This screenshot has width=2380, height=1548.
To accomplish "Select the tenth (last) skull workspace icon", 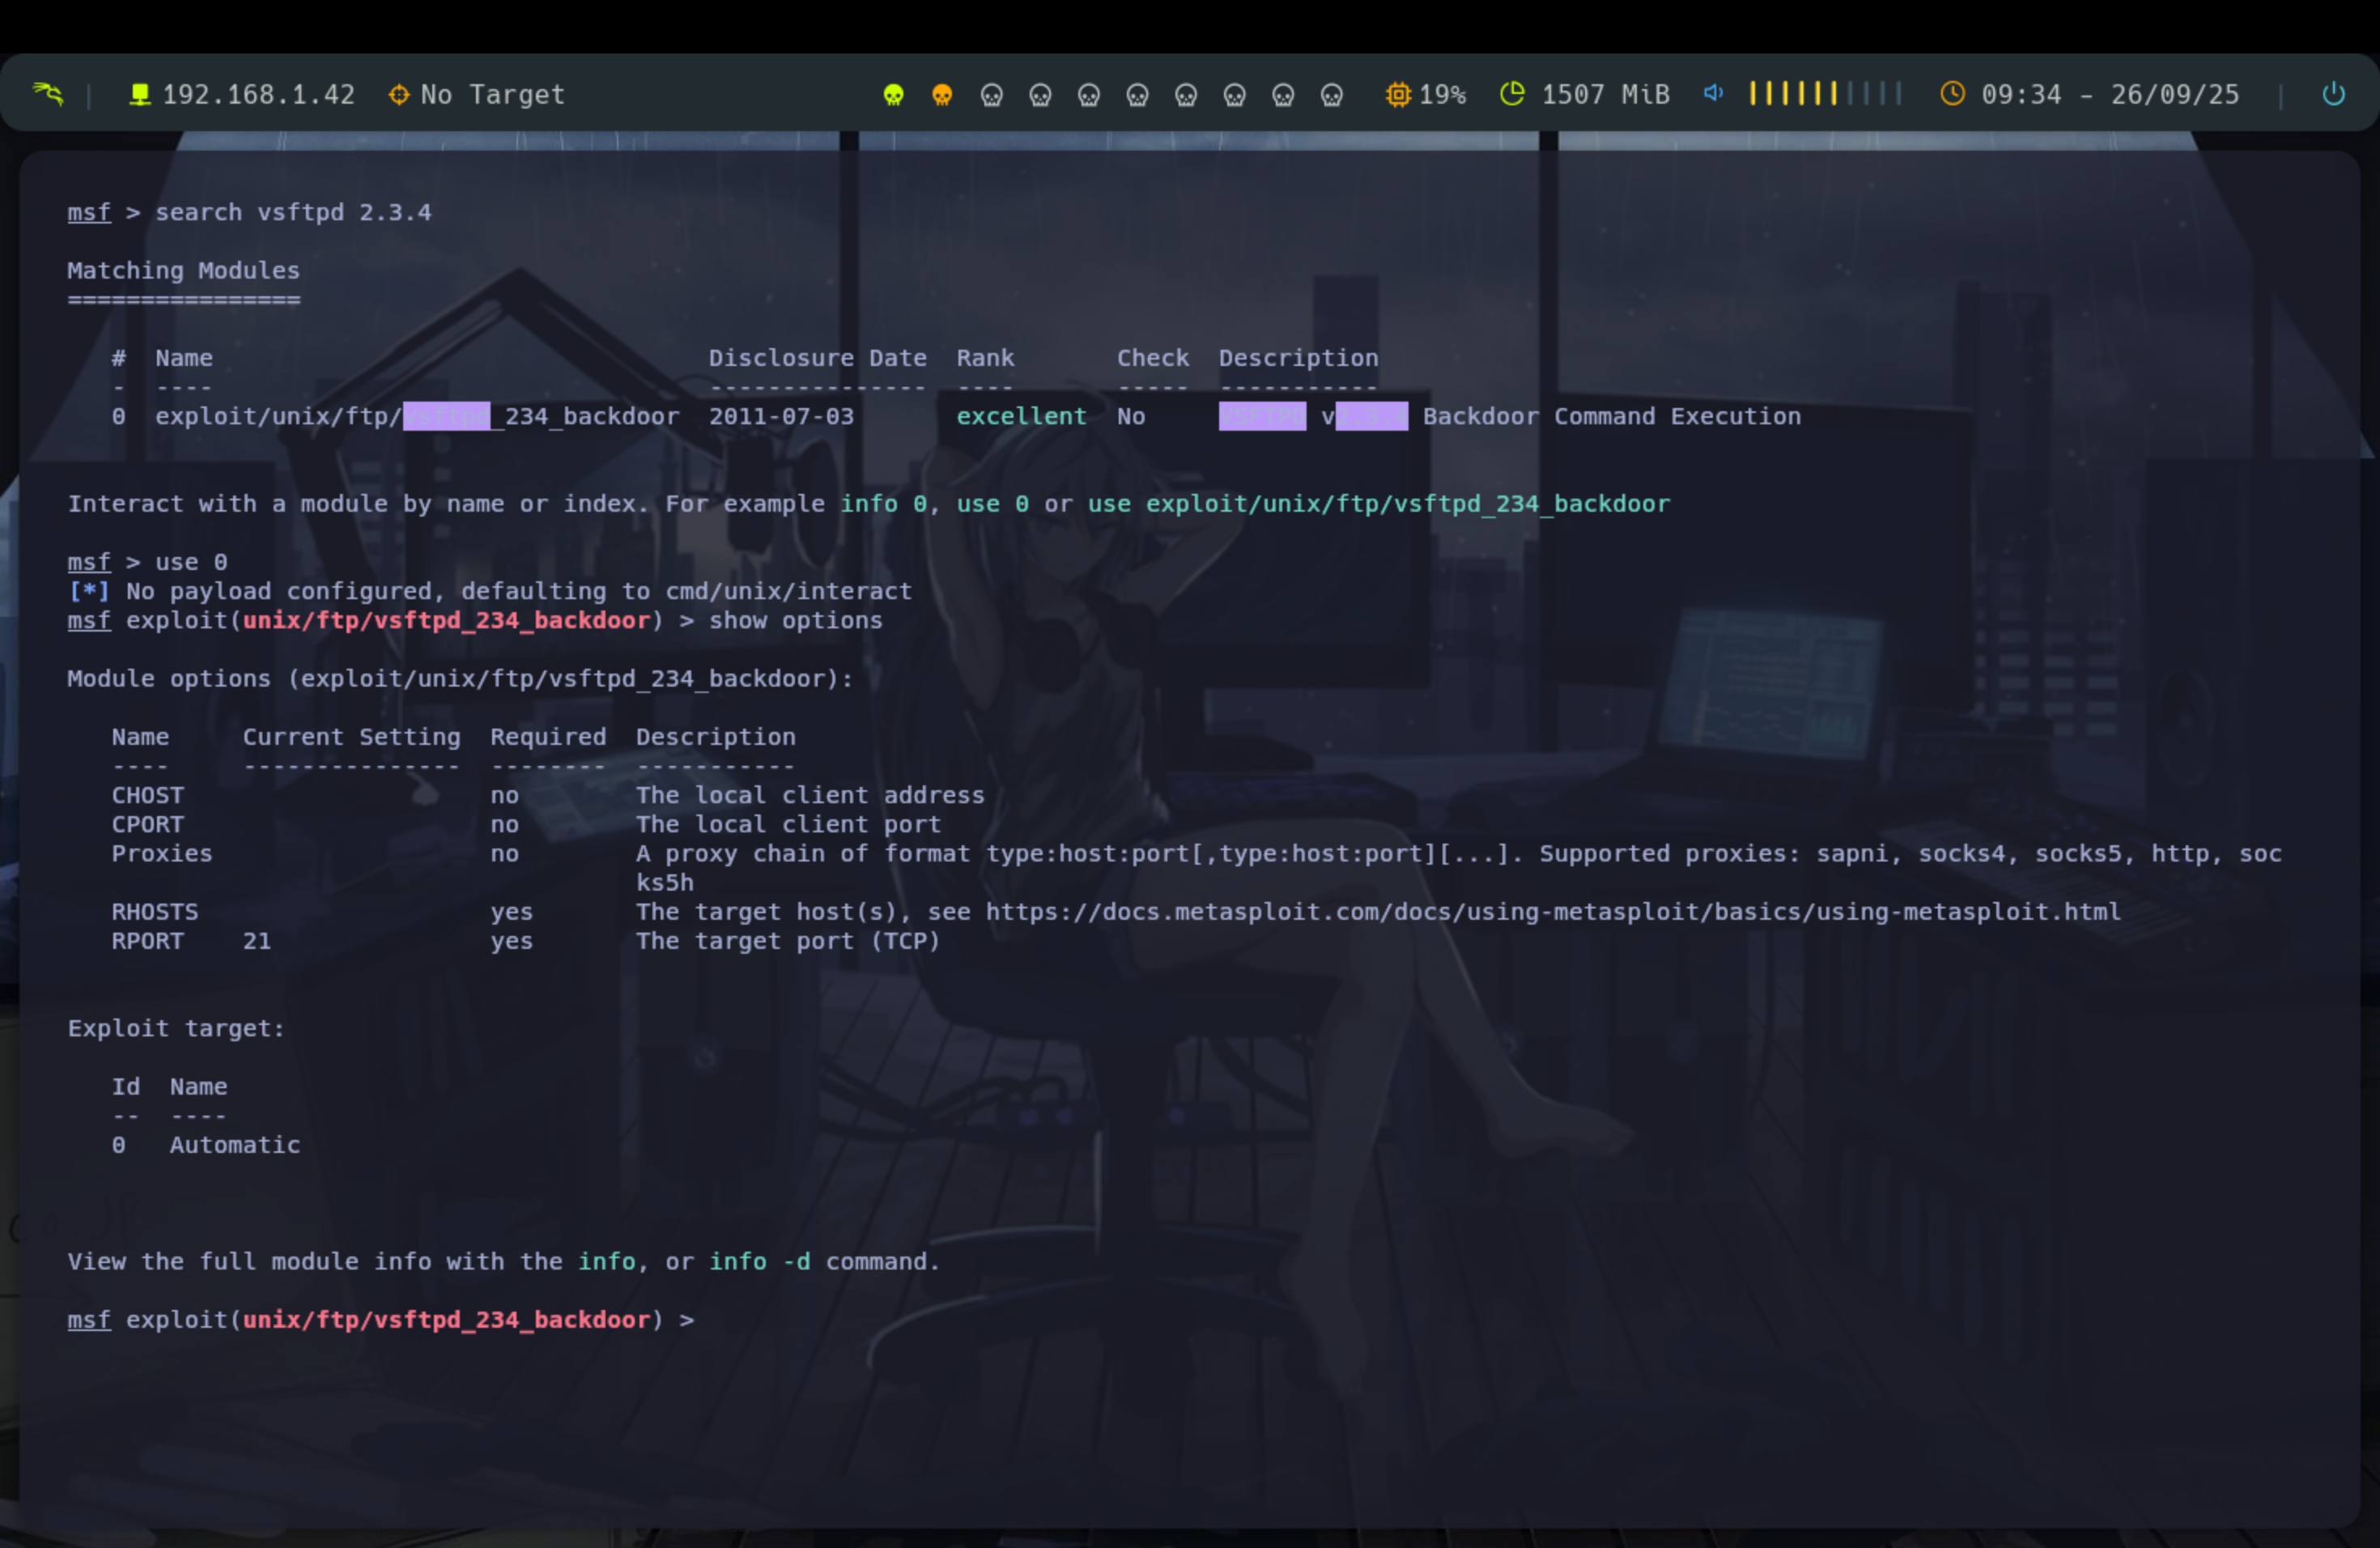I will coord(1331,95).
